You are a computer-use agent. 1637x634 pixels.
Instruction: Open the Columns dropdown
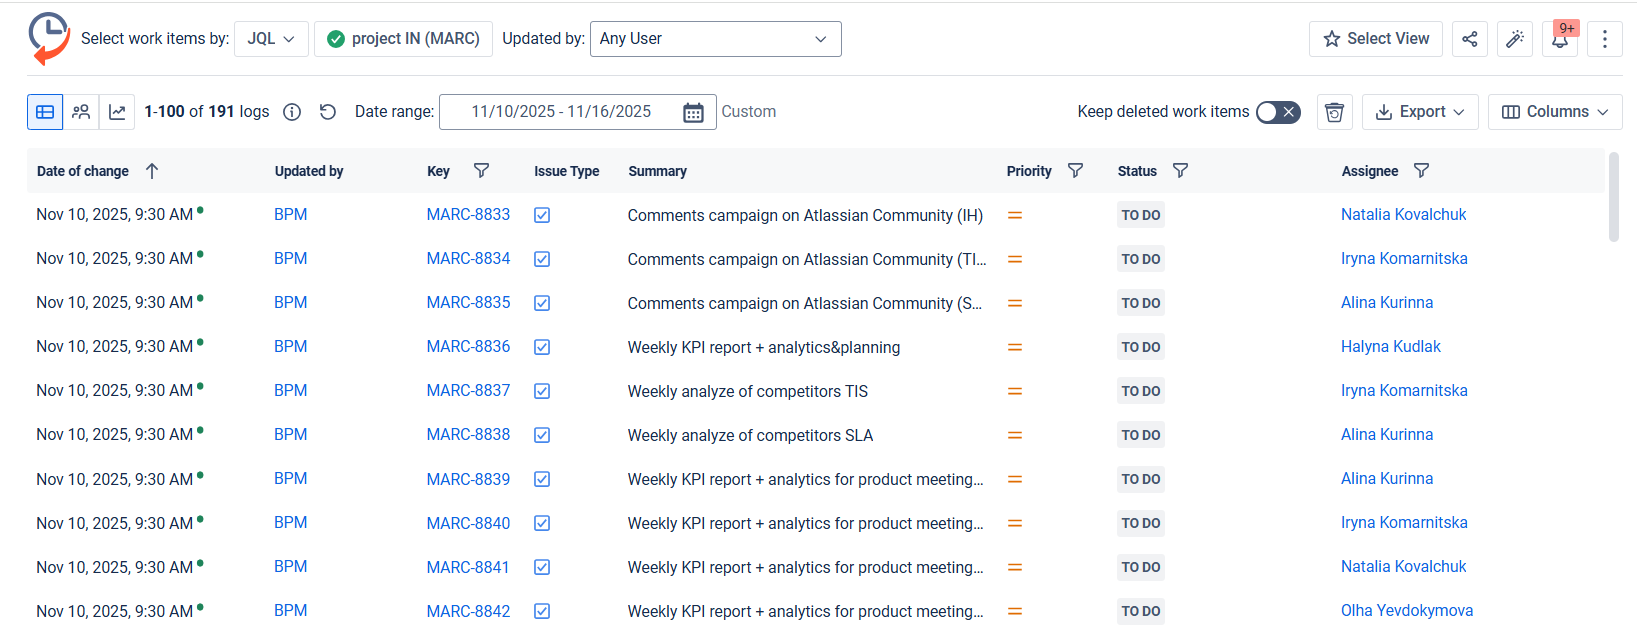(x=1554, y=112)
